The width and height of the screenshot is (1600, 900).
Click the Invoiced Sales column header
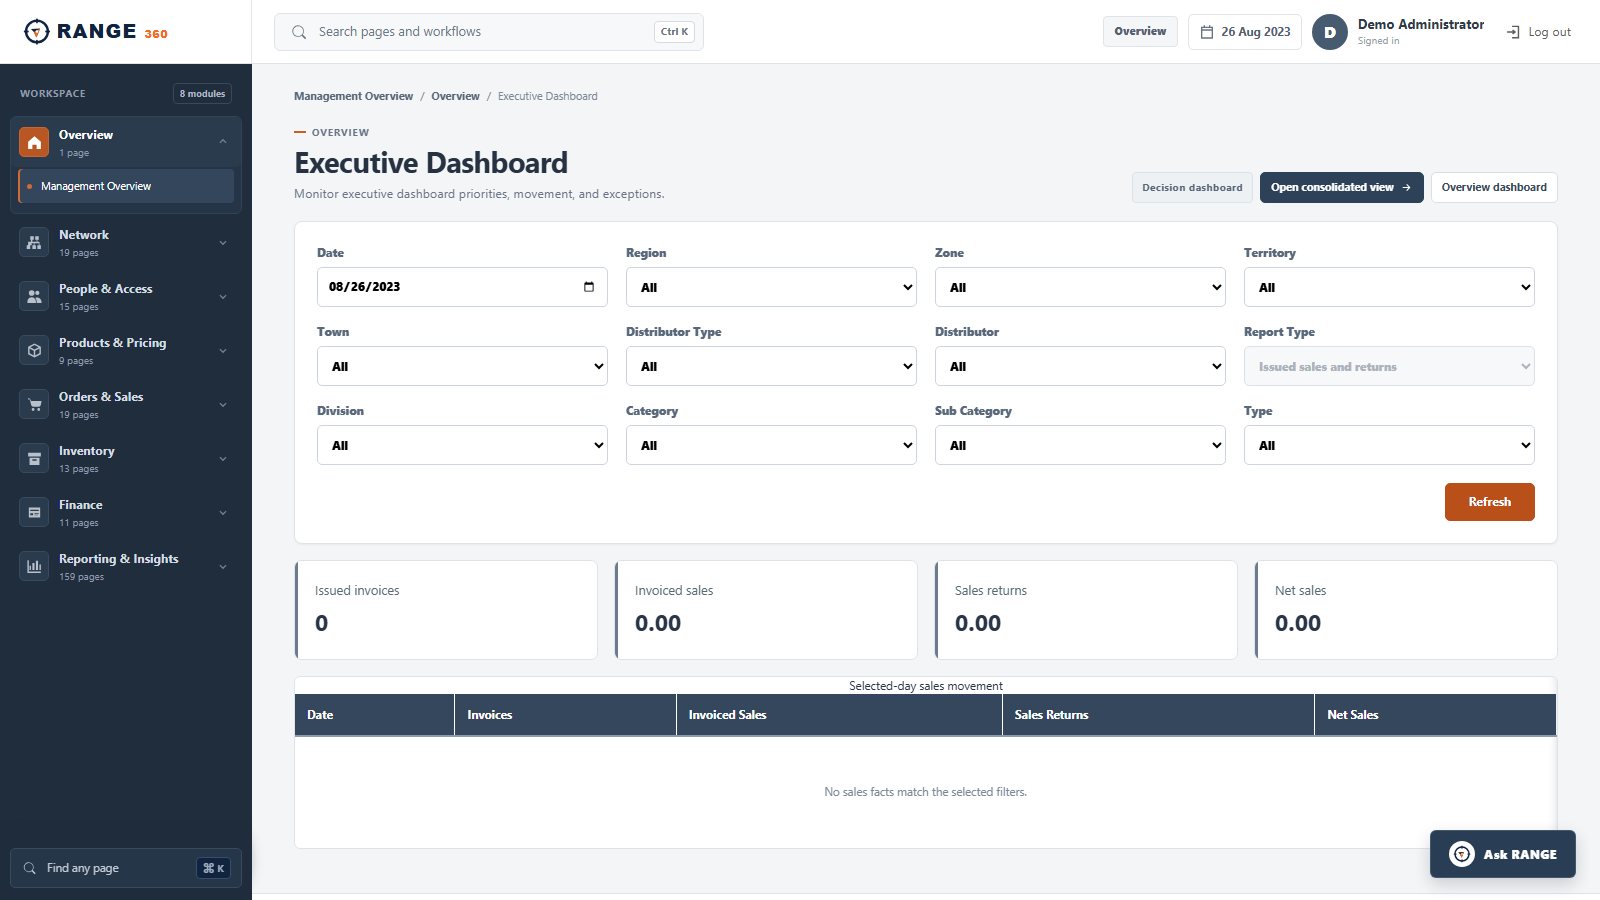tap(839, 715)
